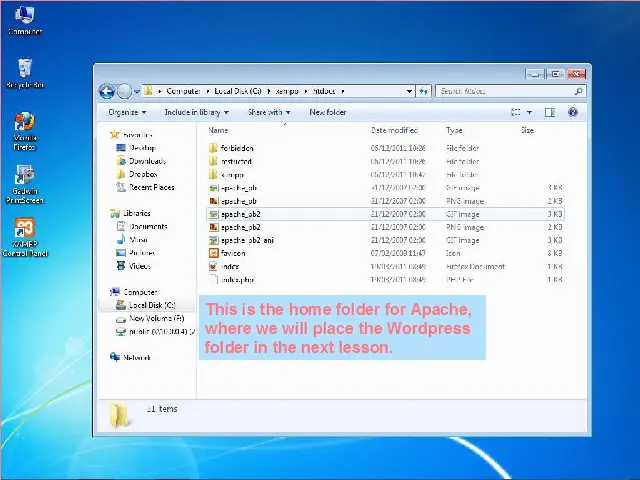Select Computer in the address breadcrumb
The width and height of the screenshot is (640, 480).
(183, 91)
